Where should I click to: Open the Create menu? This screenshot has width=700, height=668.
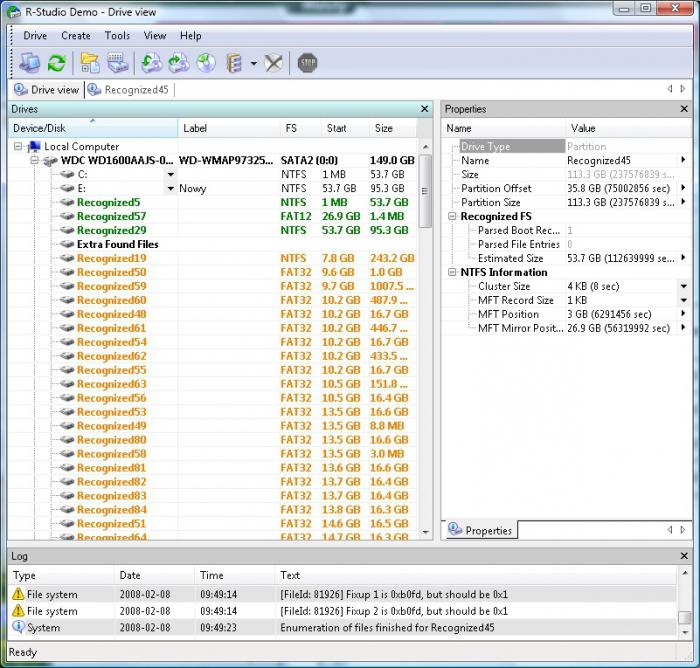click(76, 36)
